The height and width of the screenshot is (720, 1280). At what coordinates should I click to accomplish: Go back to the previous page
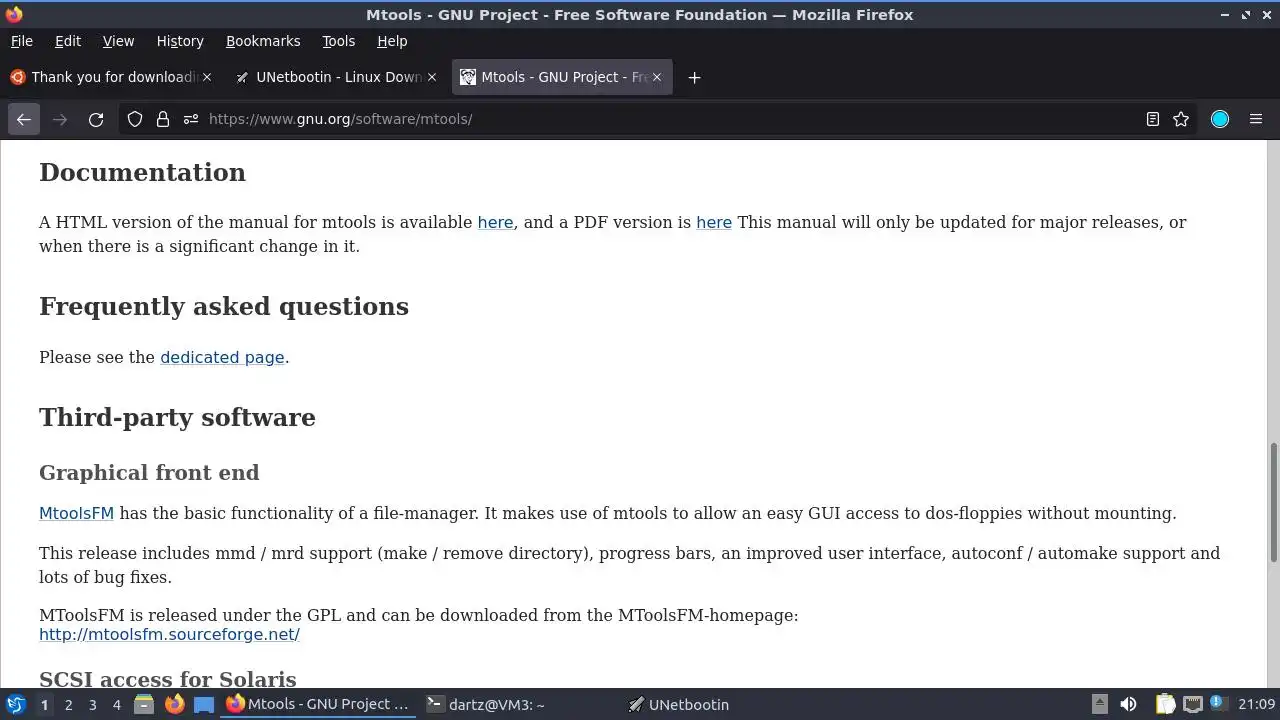click(x=24, y=119)
